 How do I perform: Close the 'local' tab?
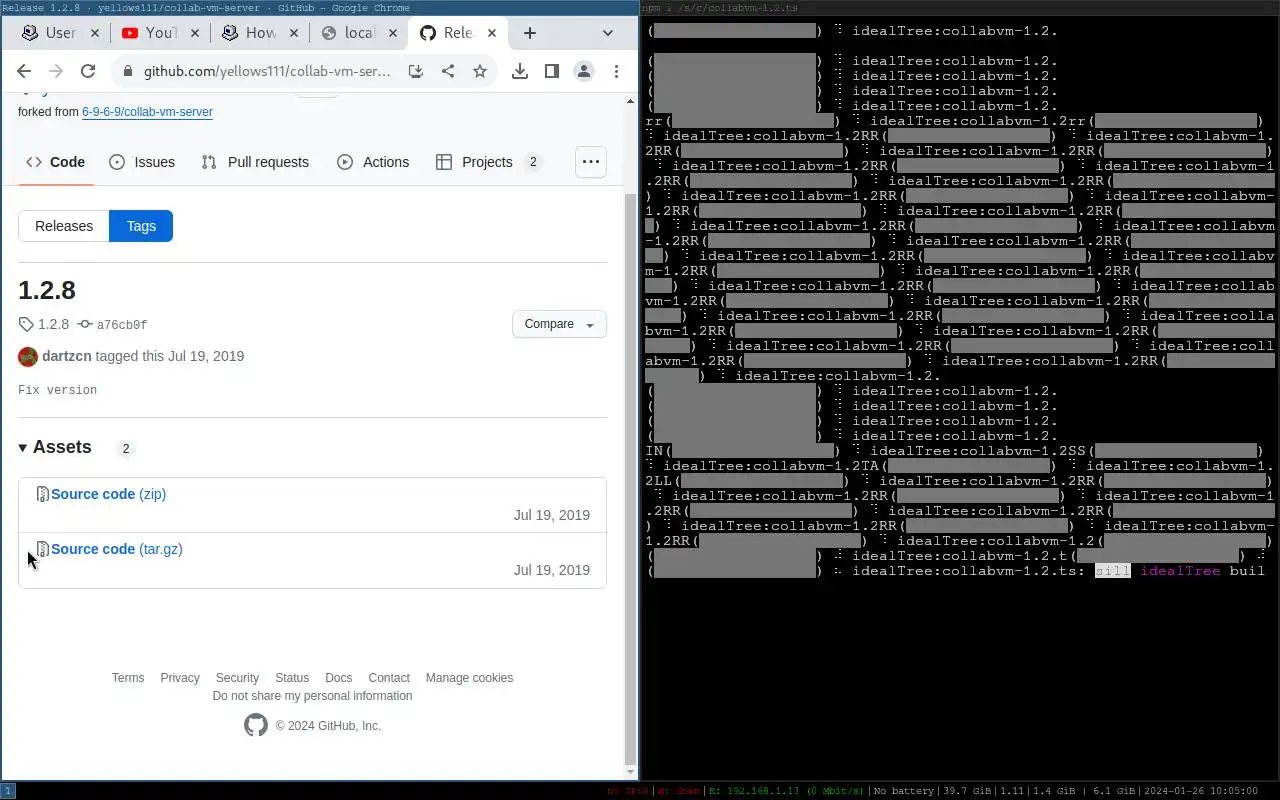(x=393, y=33)
